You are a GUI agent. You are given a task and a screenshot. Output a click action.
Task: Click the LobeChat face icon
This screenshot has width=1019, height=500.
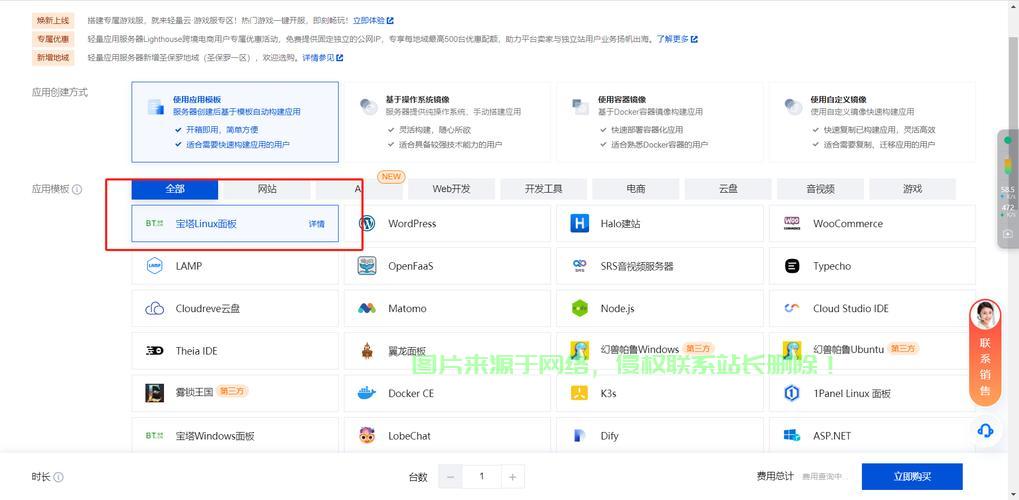(367, 436)
